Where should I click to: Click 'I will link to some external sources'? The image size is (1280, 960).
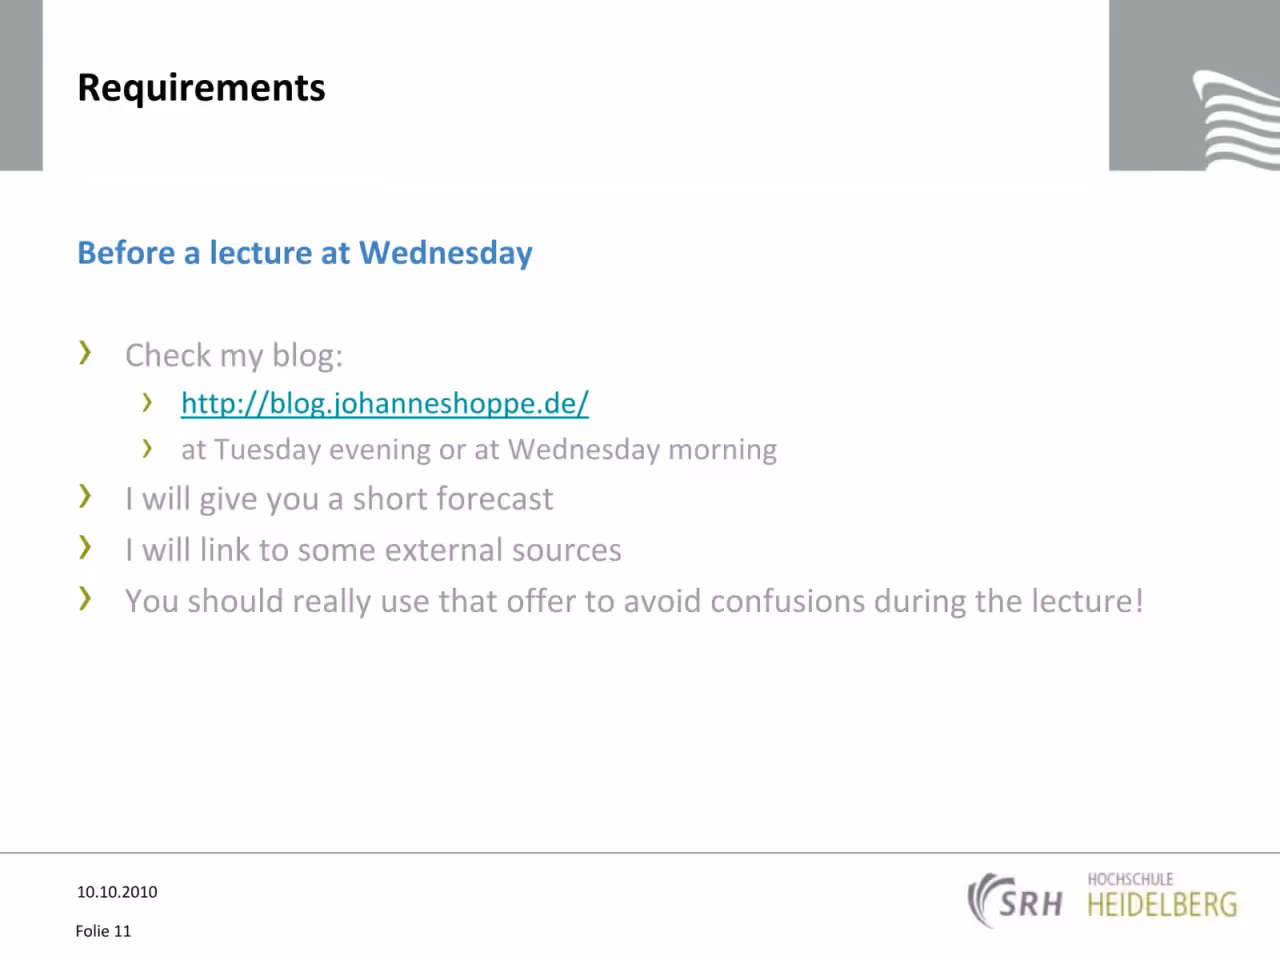coord(373,550)
